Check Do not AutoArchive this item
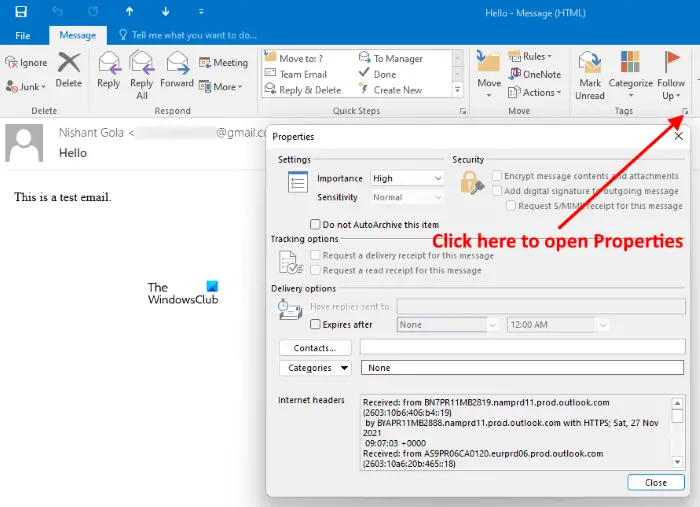This screenshot has height=507, width=700. [315, 224]
